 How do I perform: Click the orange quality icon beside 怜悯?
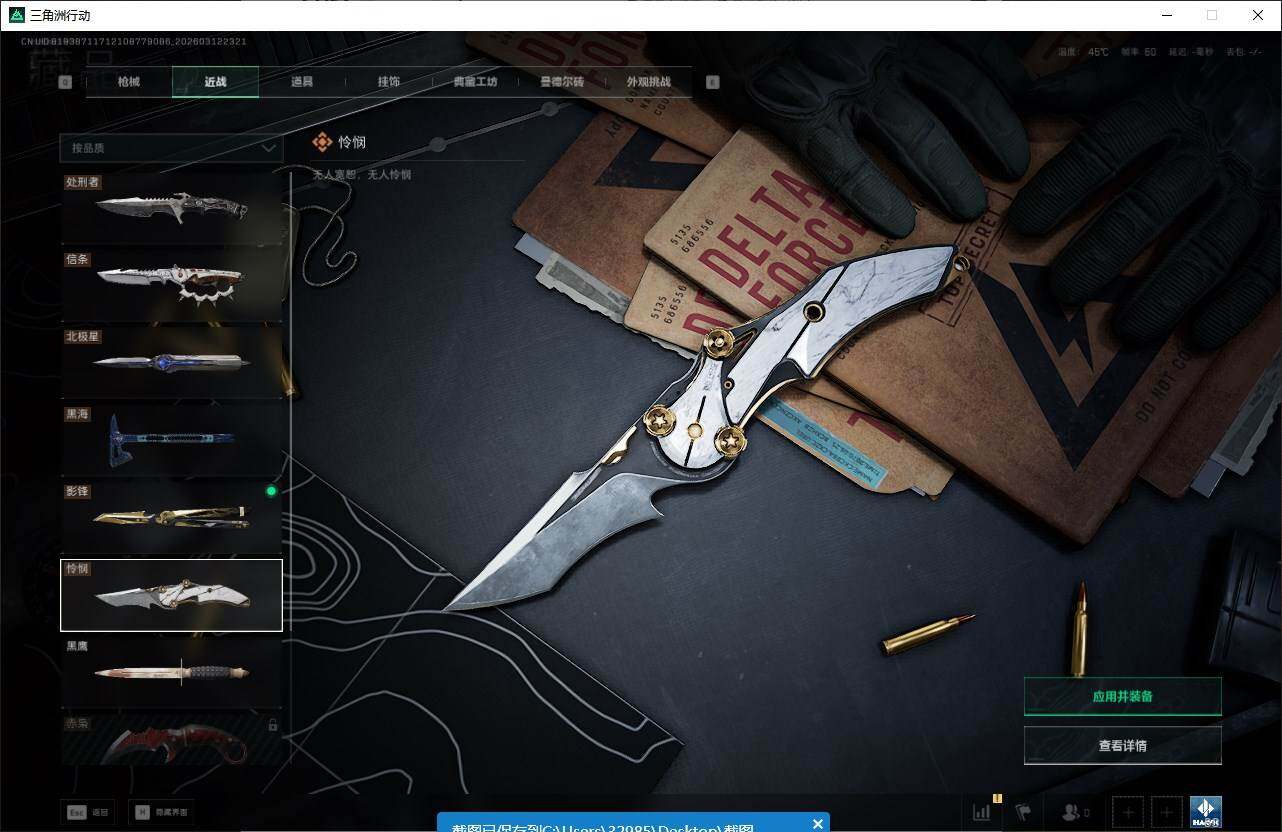click(x=322, y=143)
